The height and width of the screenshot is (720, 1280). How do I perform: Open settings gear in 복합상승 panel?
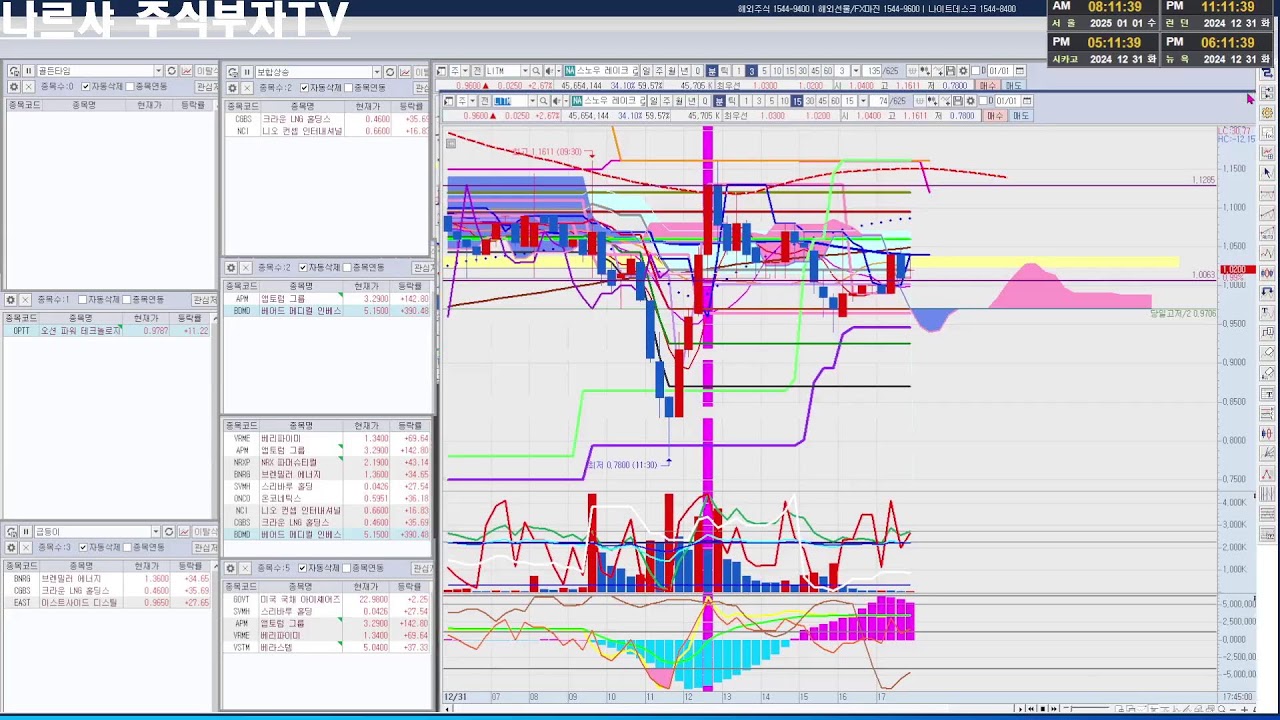232,88
